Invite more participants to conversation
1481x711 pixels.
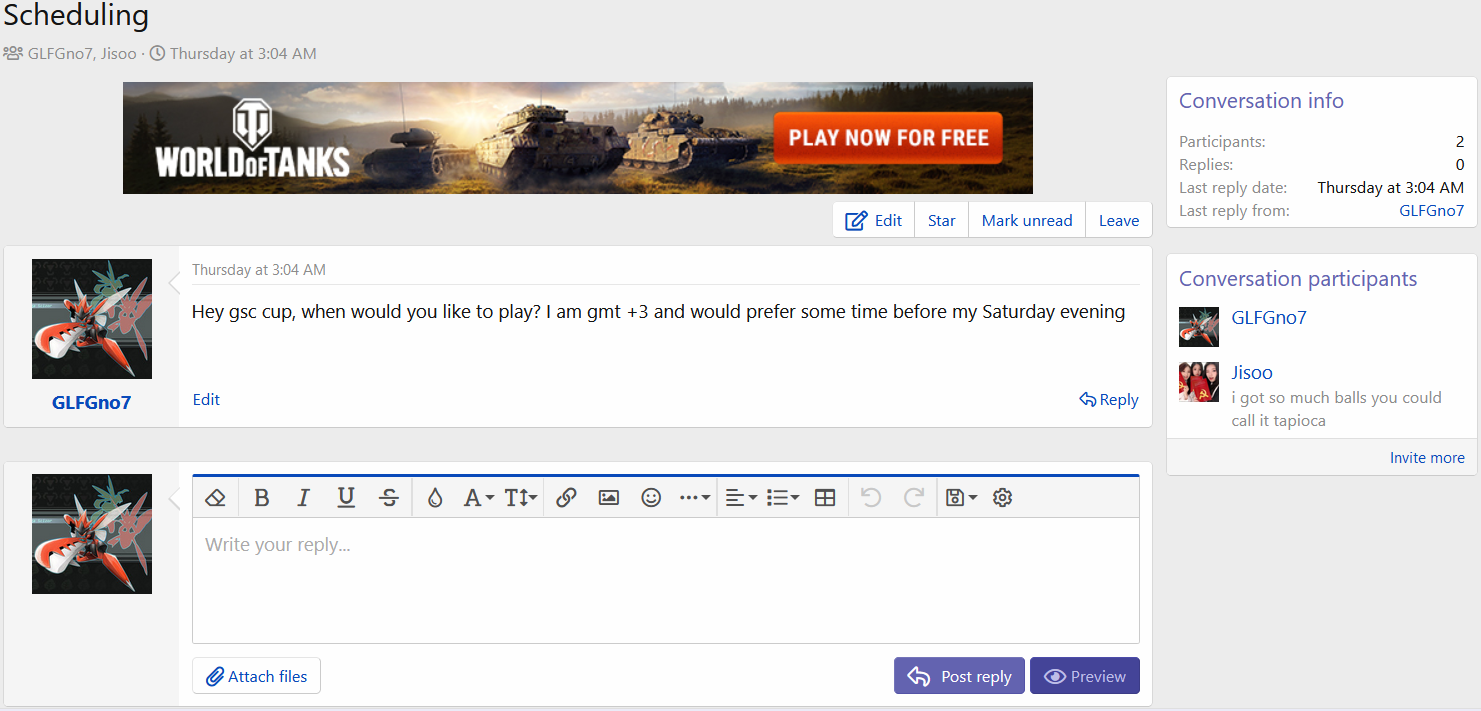pyautogui.click(x=1427, y=457)
